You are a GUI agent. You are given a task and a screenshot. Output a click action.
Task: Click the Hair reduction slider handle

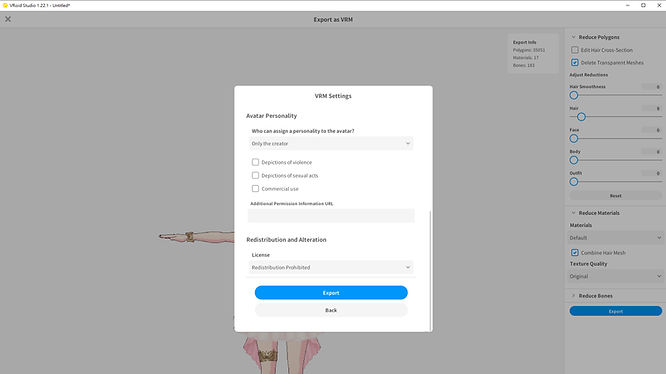[x=581, y=117]
